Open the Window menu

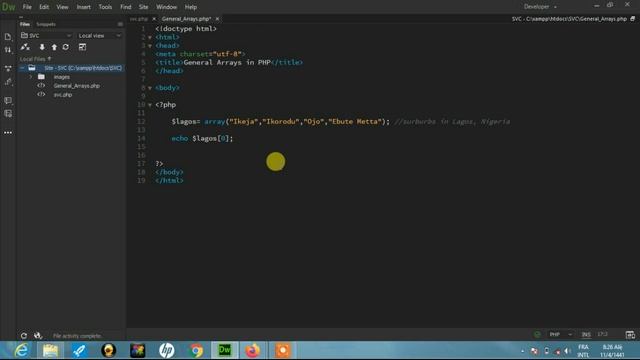[x=167, y=7]
